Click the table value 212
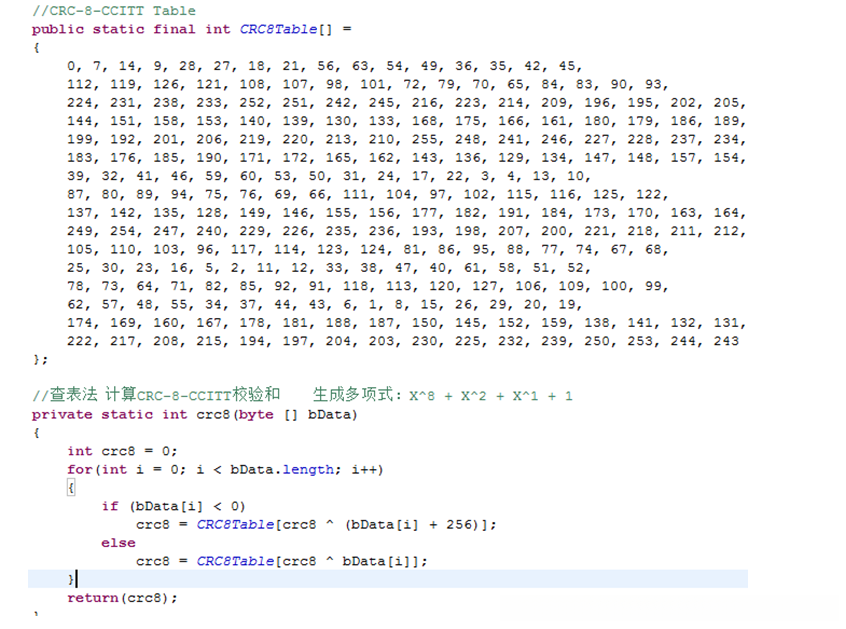 [726, 231]
